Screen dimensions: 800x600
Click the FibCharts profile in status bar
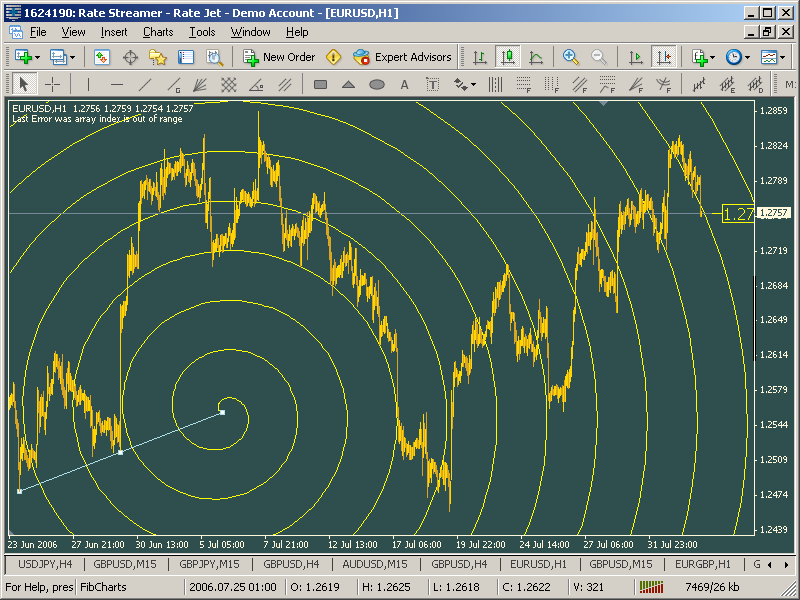coord(103,587)
